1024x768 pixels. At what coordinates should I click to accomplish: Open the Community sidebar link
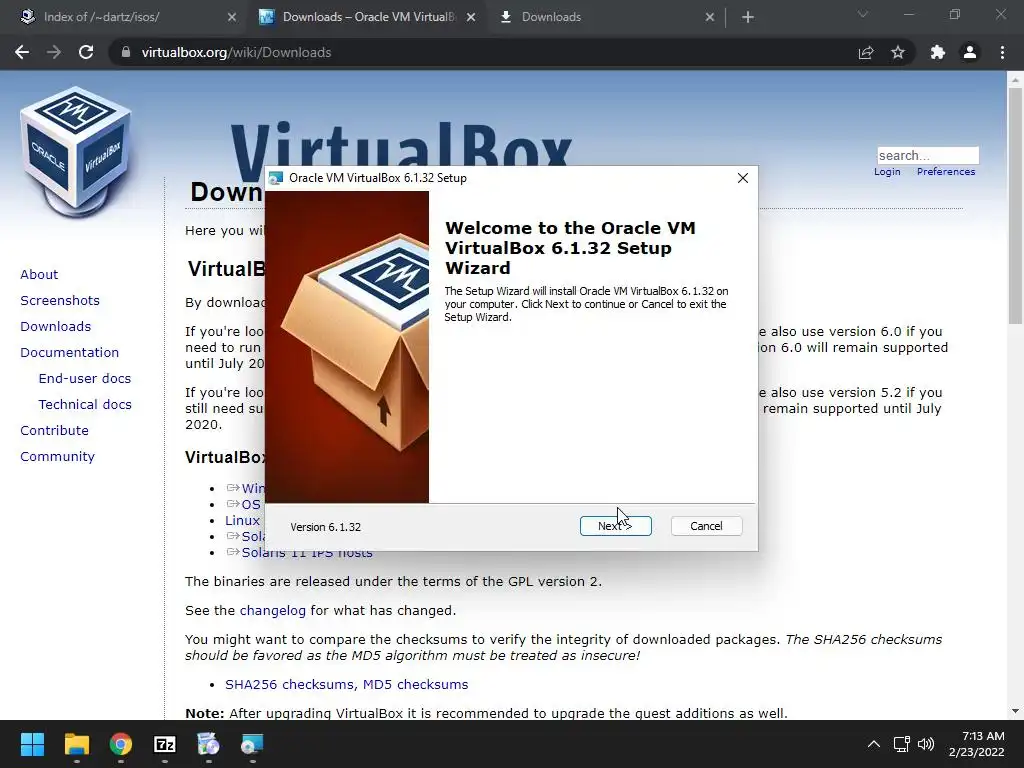tap(57, 457)
